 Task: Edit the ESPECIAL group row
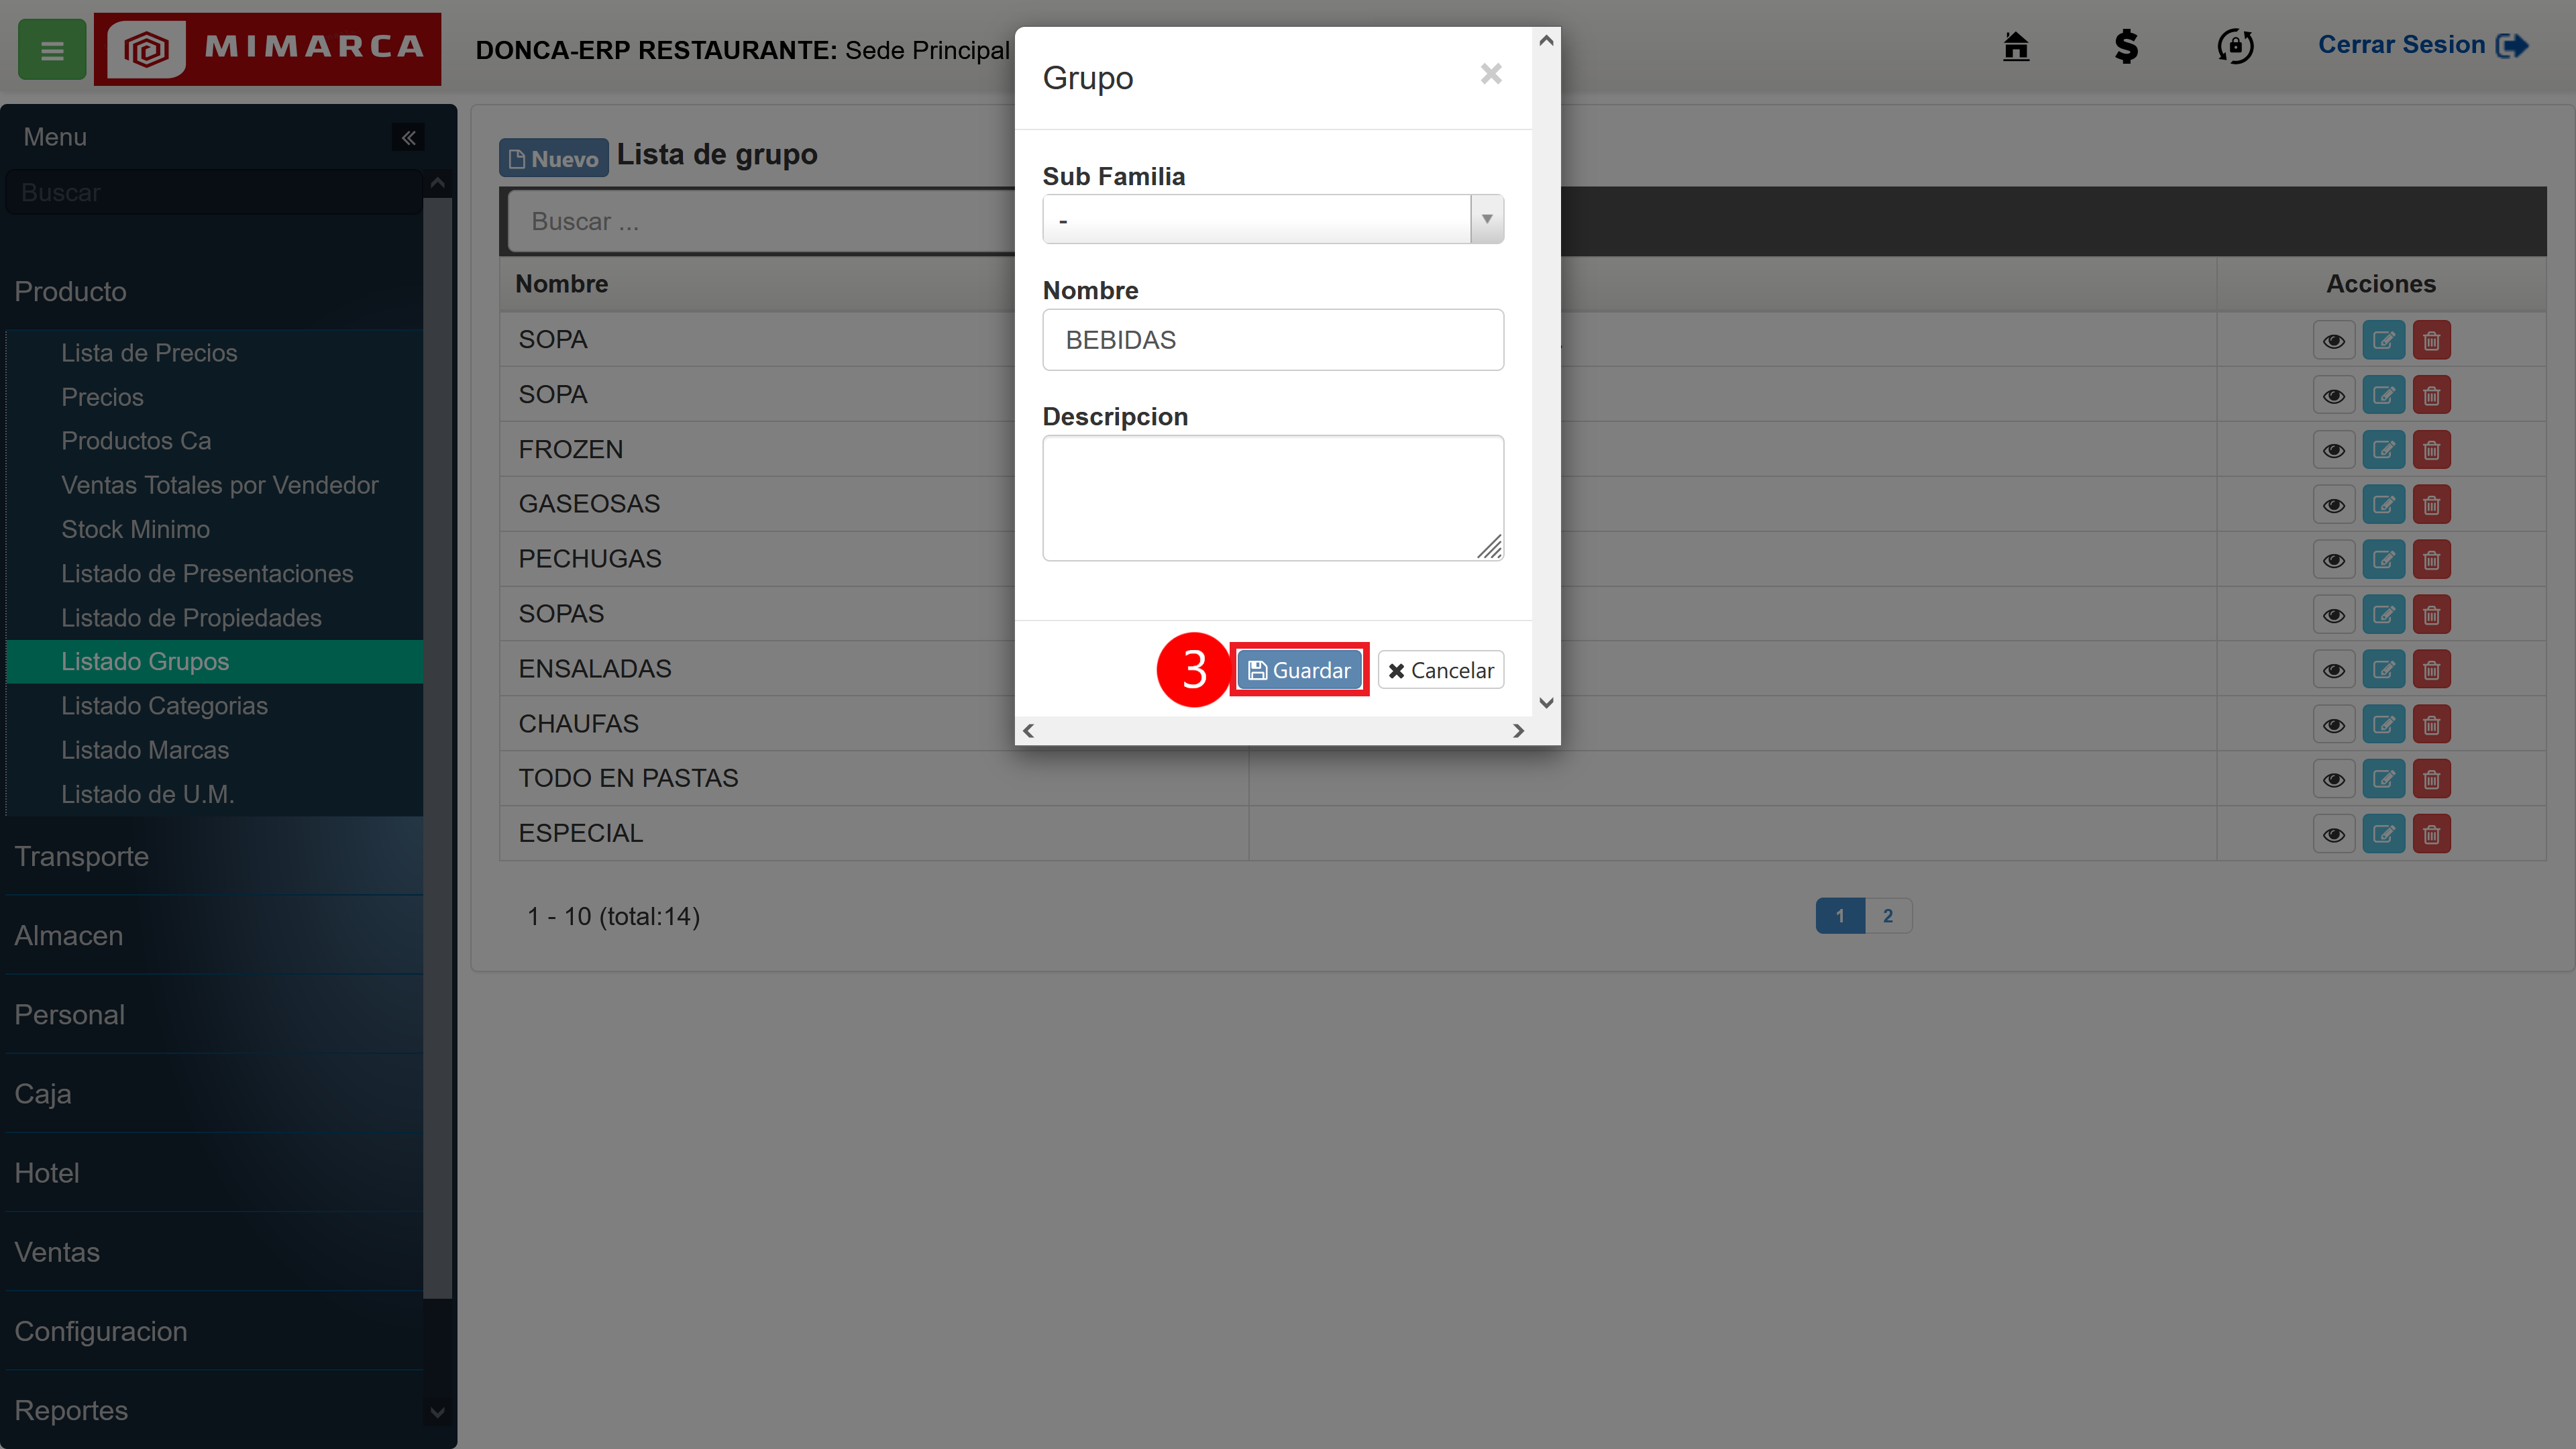2383,834
